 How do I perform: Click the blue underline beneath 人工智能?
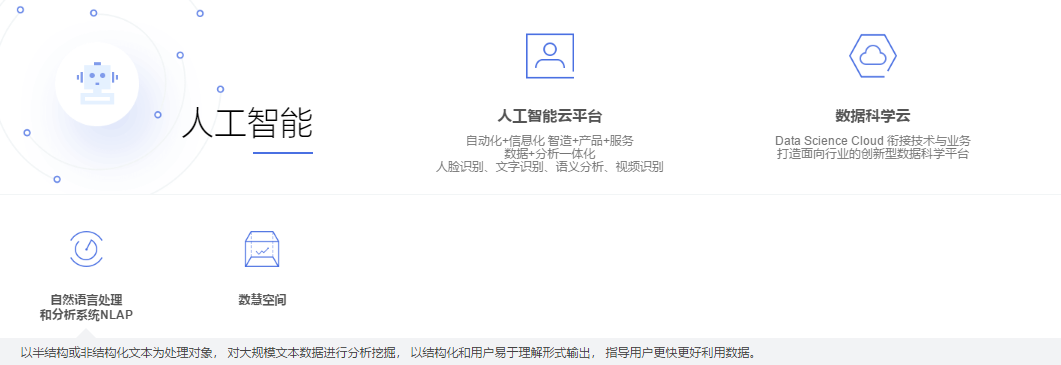pyautogui.click(x=283, y=153)
